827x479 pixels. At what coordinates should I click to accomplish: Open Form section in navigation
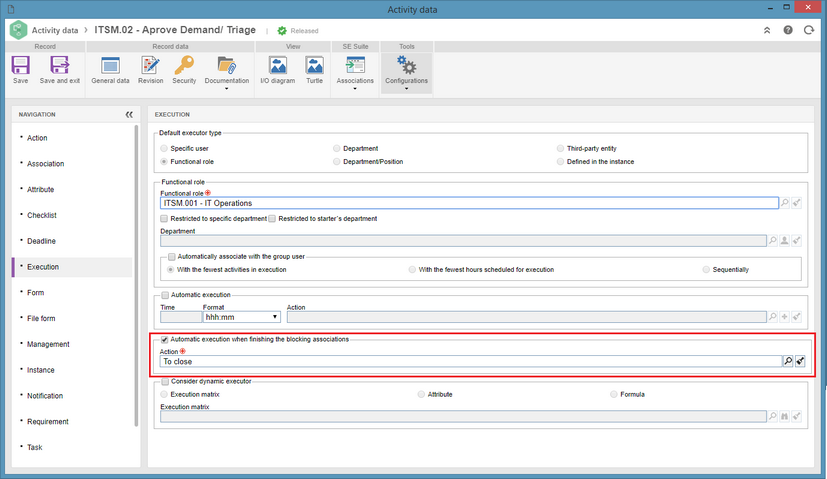click(x=35, y=293)
